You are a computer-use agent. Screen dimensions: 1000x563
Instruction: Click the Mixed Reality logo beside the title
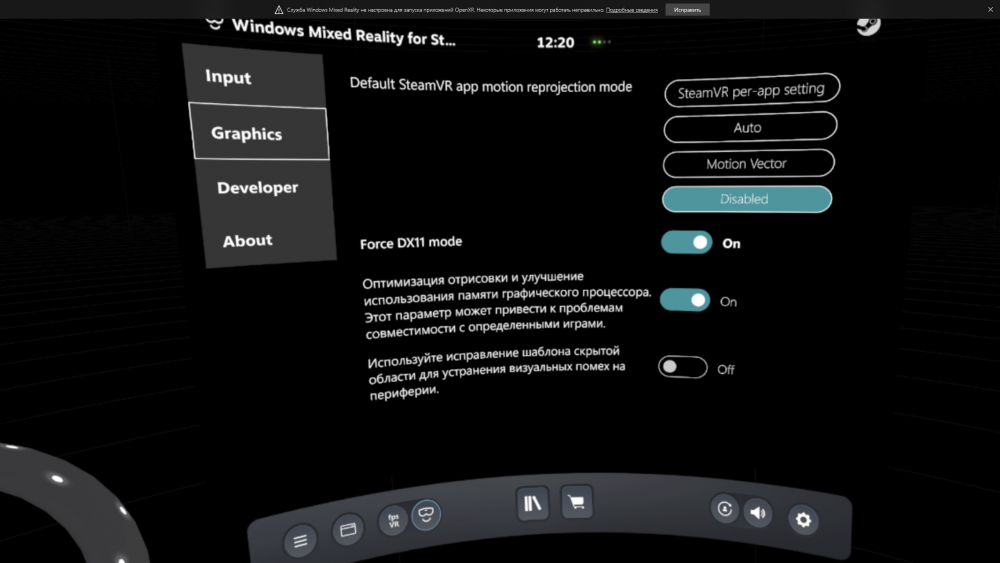pyautogui.click(x=215, y=24)
